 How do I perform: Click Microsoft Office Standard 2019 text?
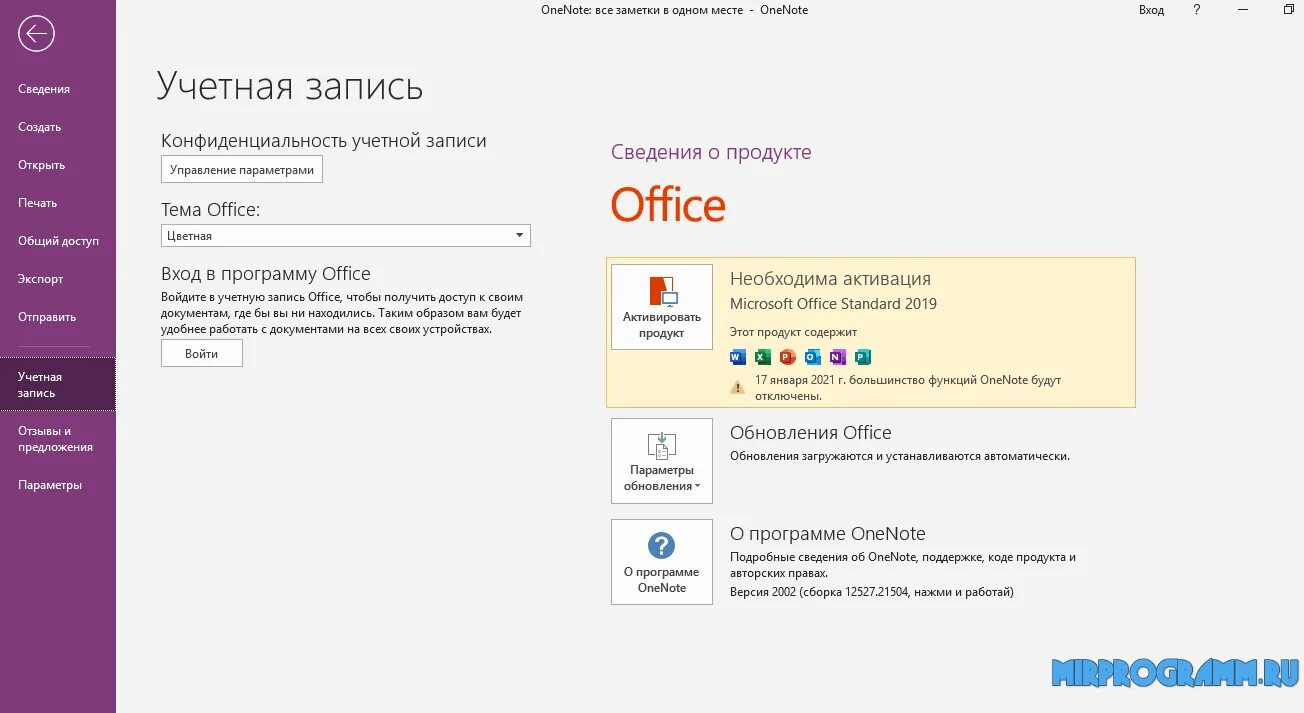click(x=833, y=304)
